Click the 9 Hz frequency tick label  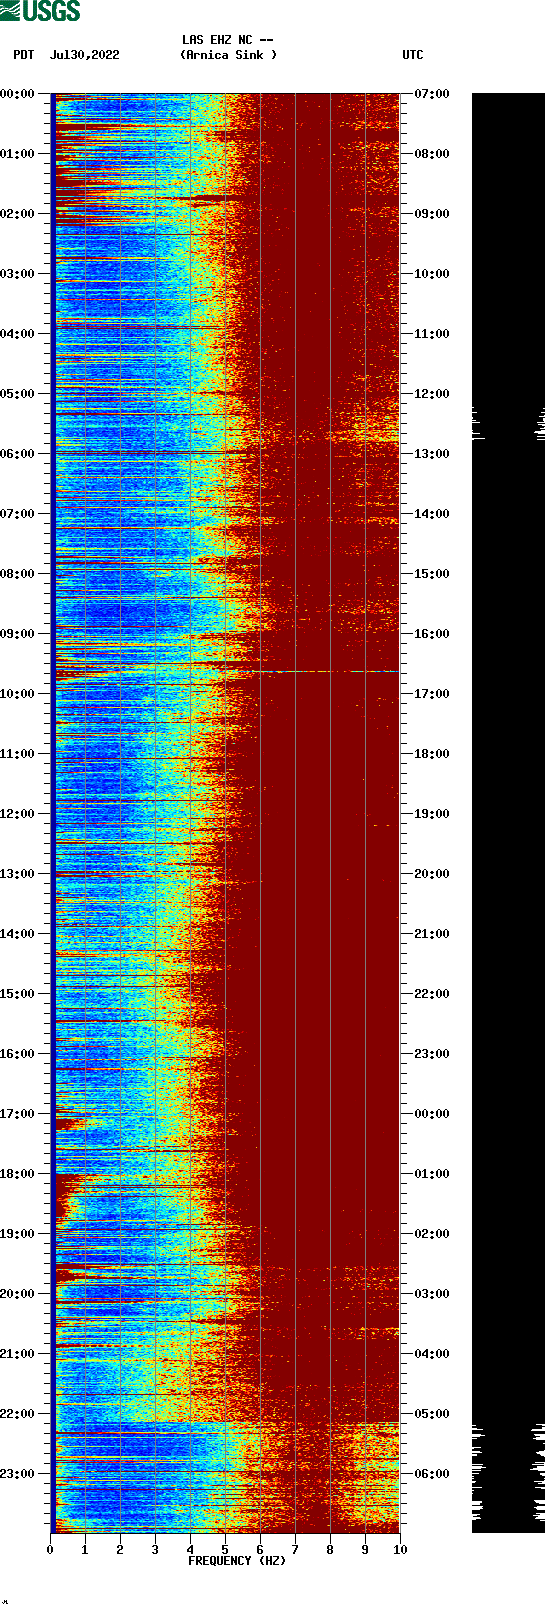pos(365,1549)
